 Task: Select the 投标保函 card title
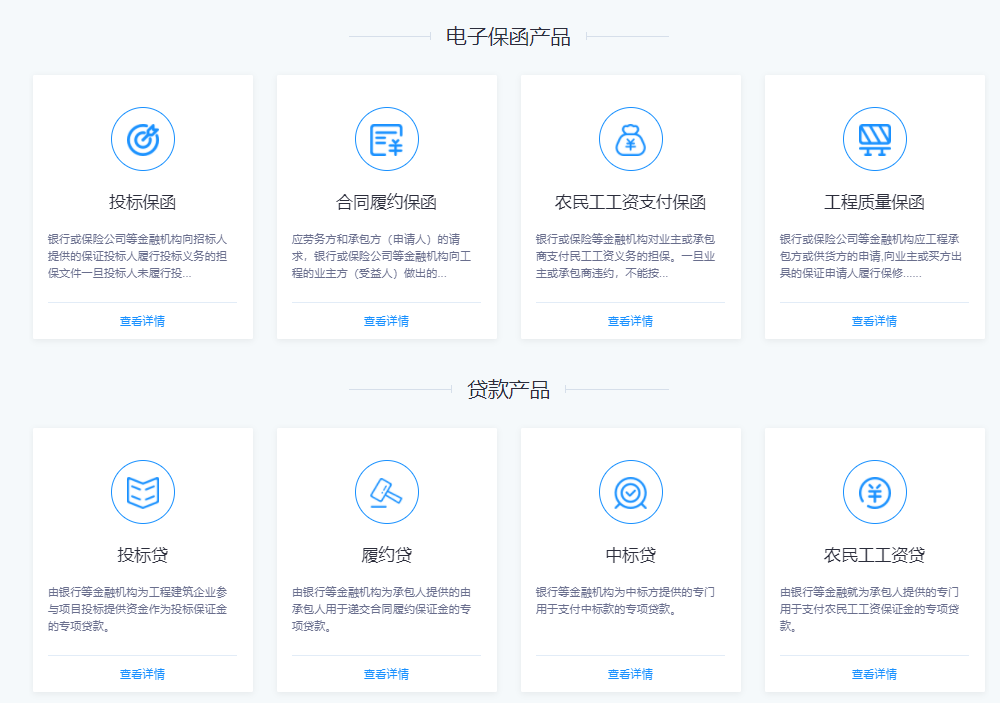pyautogui.click(x=143, y=202)
